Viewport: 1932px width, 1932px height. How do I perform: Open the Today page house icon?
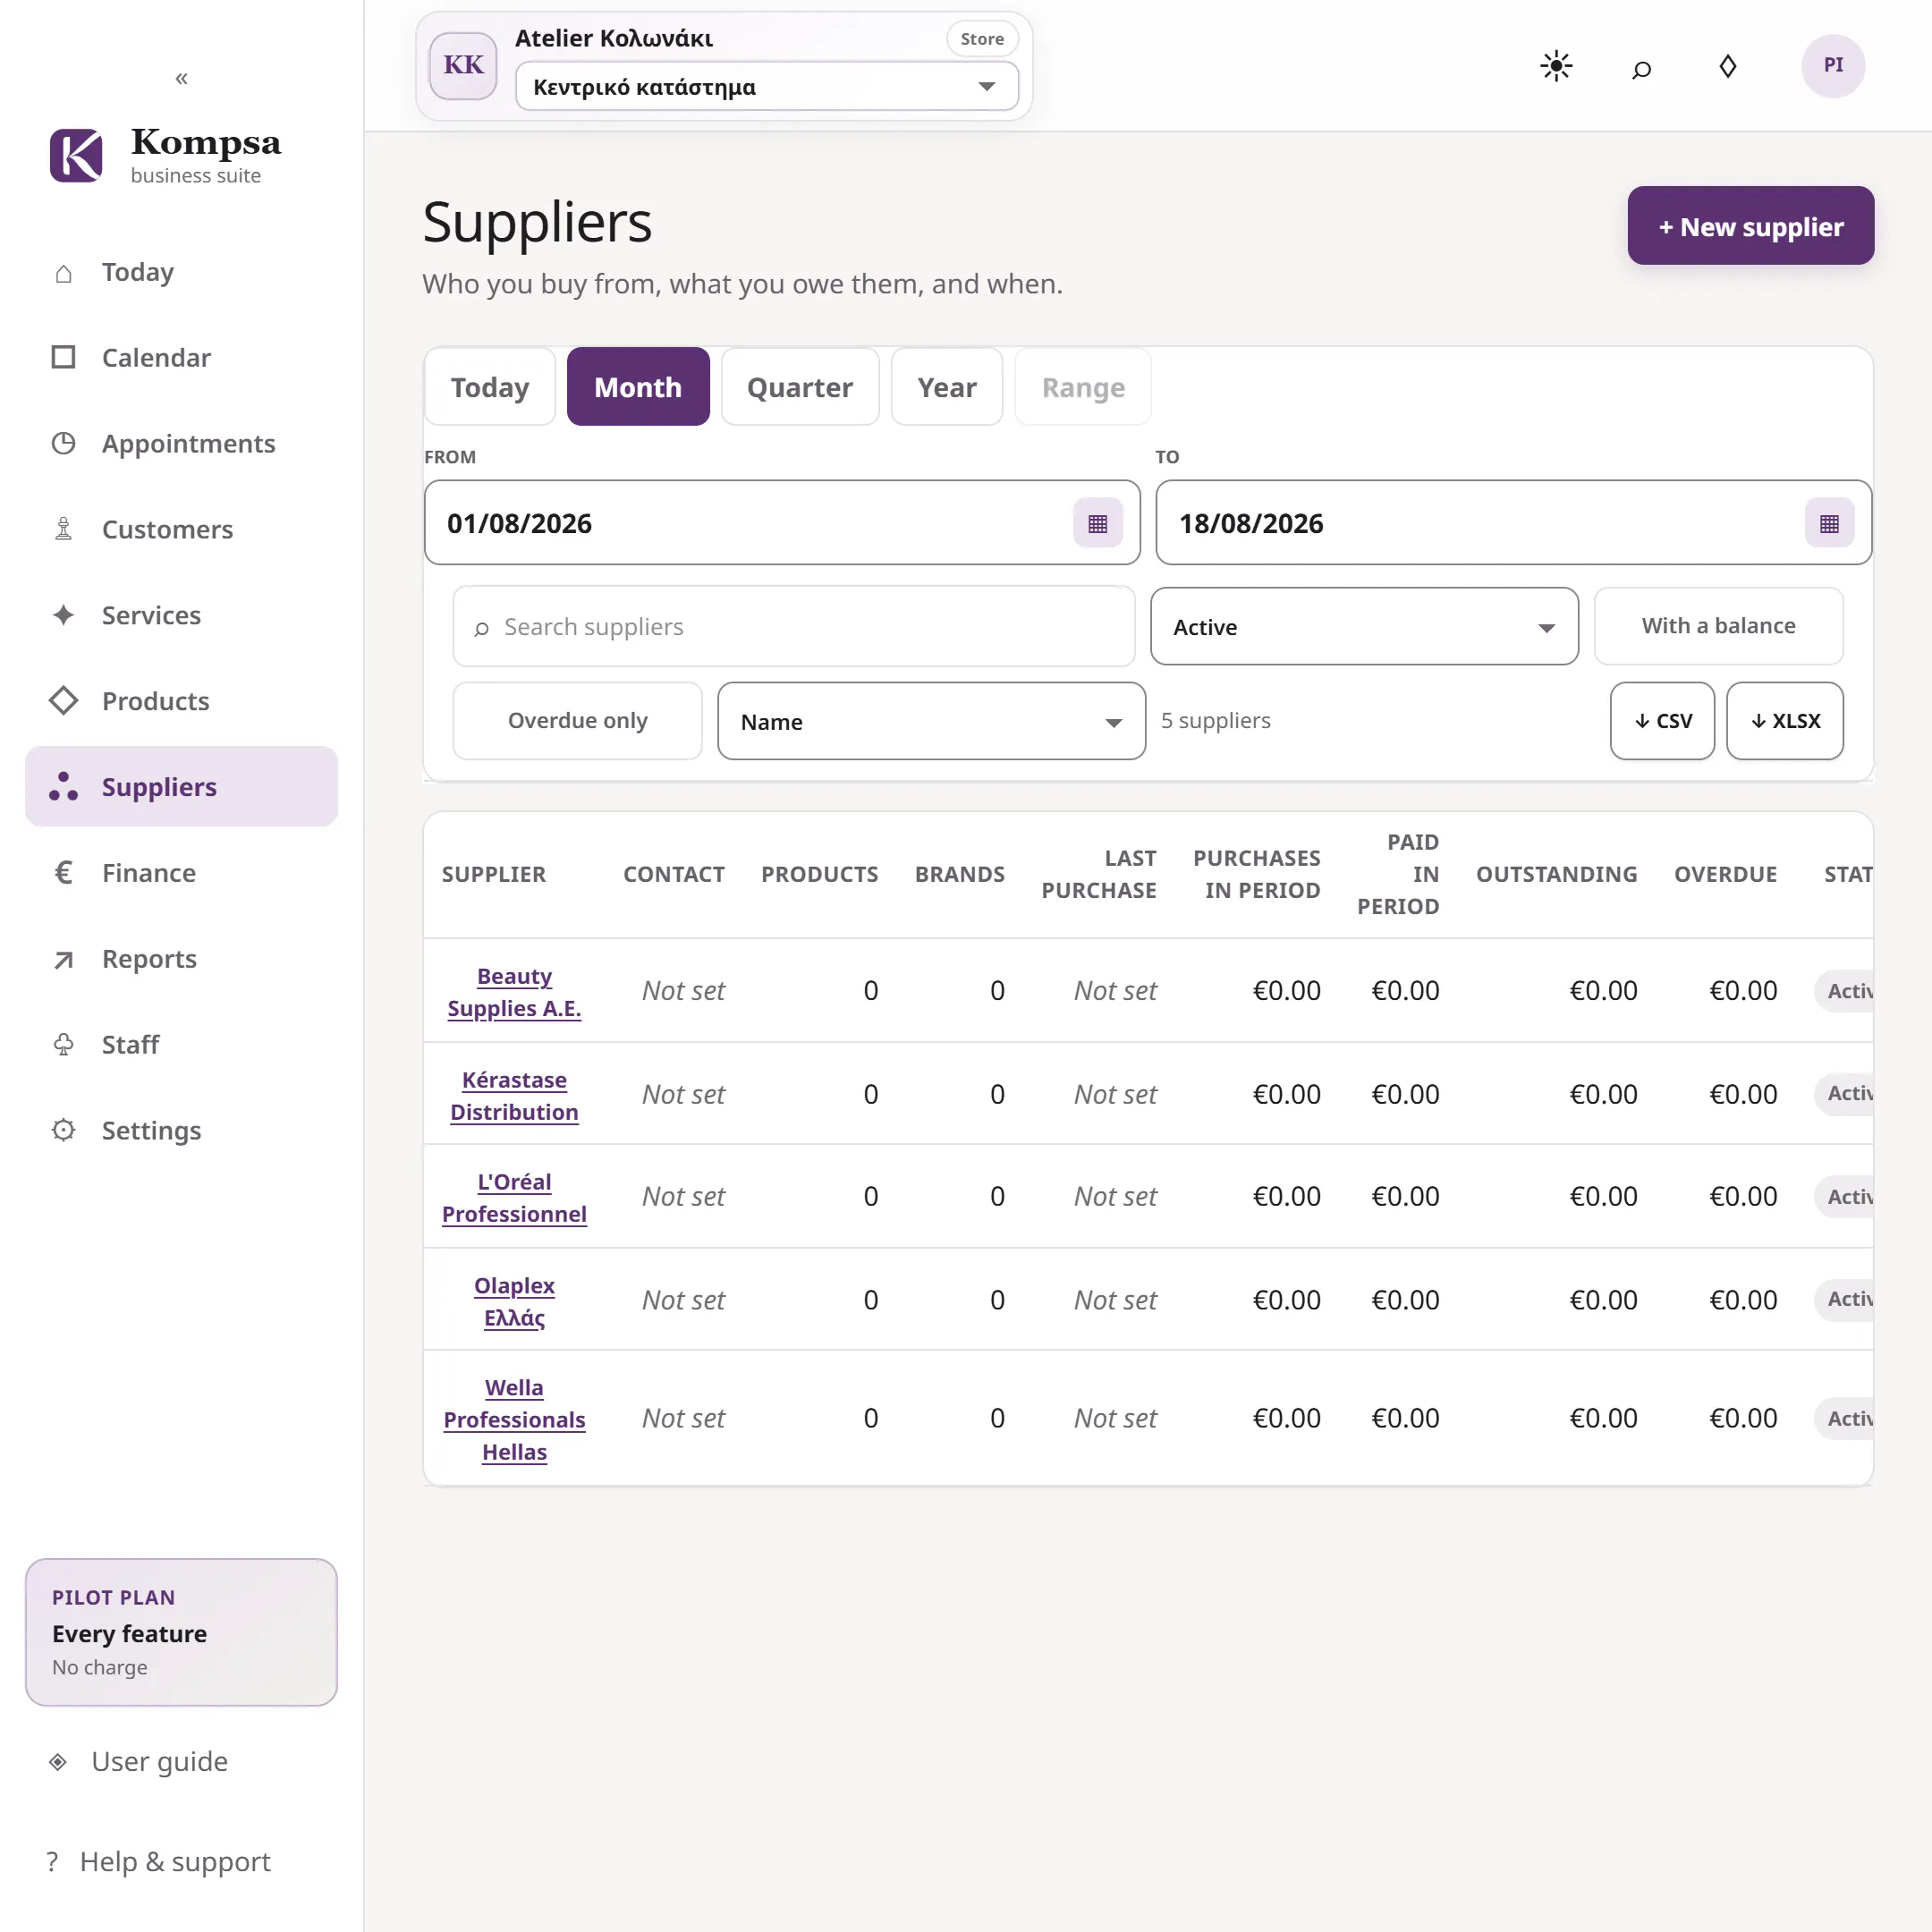pos(63,273)
